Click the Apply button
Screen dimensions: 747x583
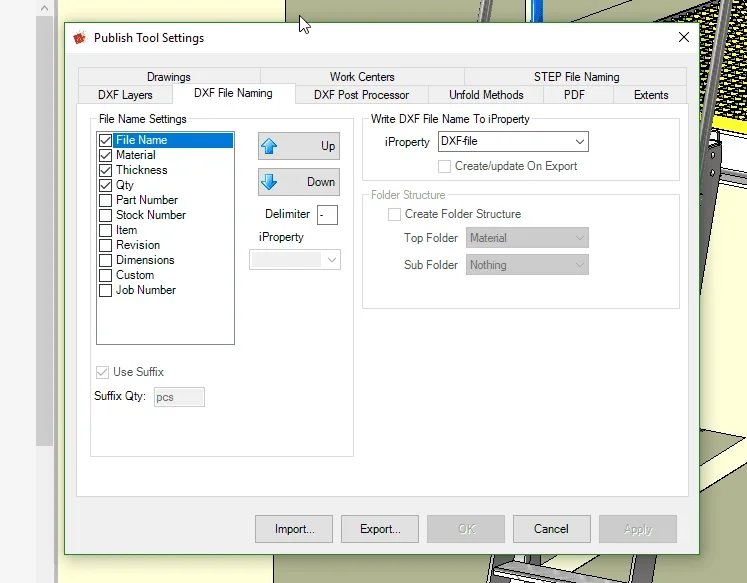coord(638,529)
